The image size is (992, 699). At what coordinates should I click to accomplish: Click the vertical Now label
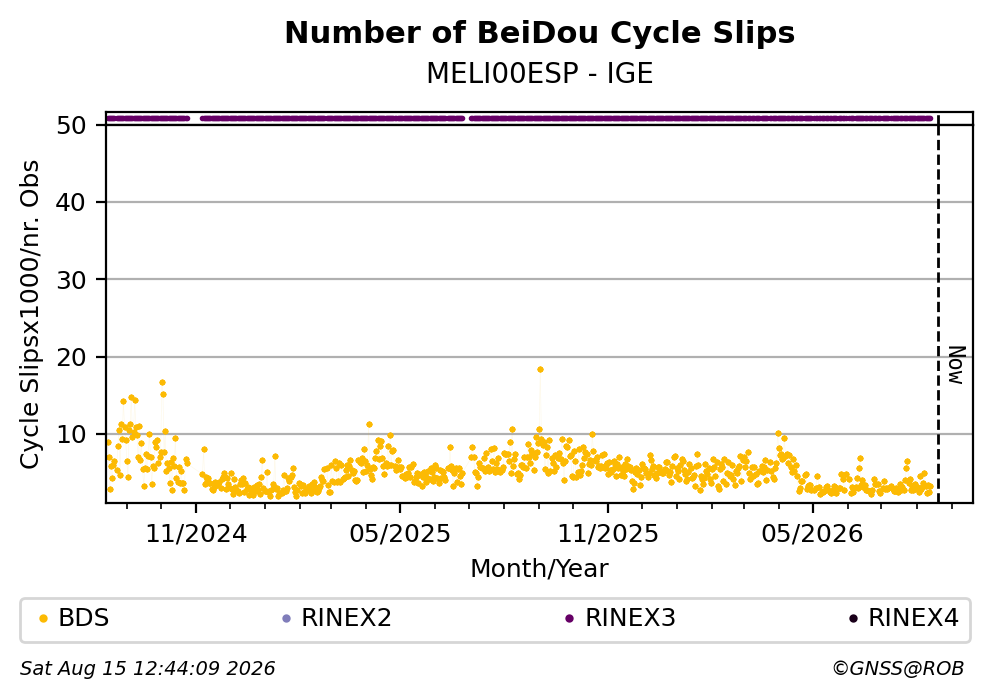957,366
